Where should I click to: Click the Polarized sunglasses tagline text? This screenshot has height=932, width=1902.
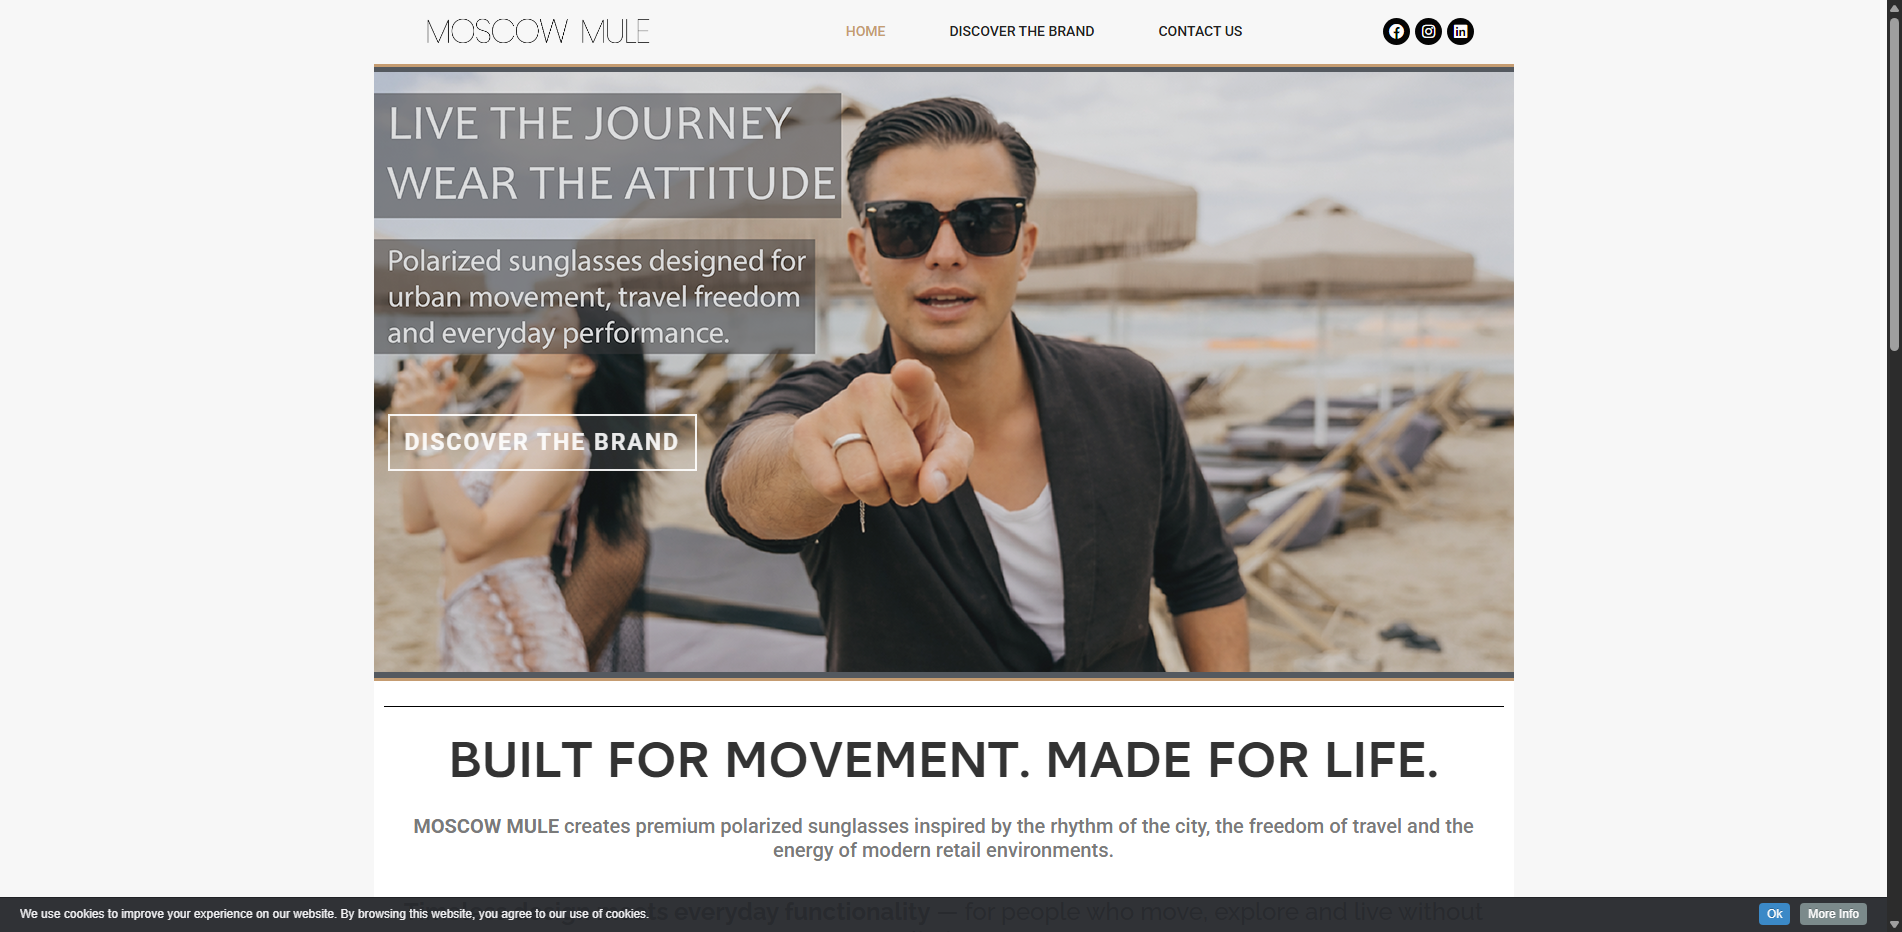tap(596, 297)
